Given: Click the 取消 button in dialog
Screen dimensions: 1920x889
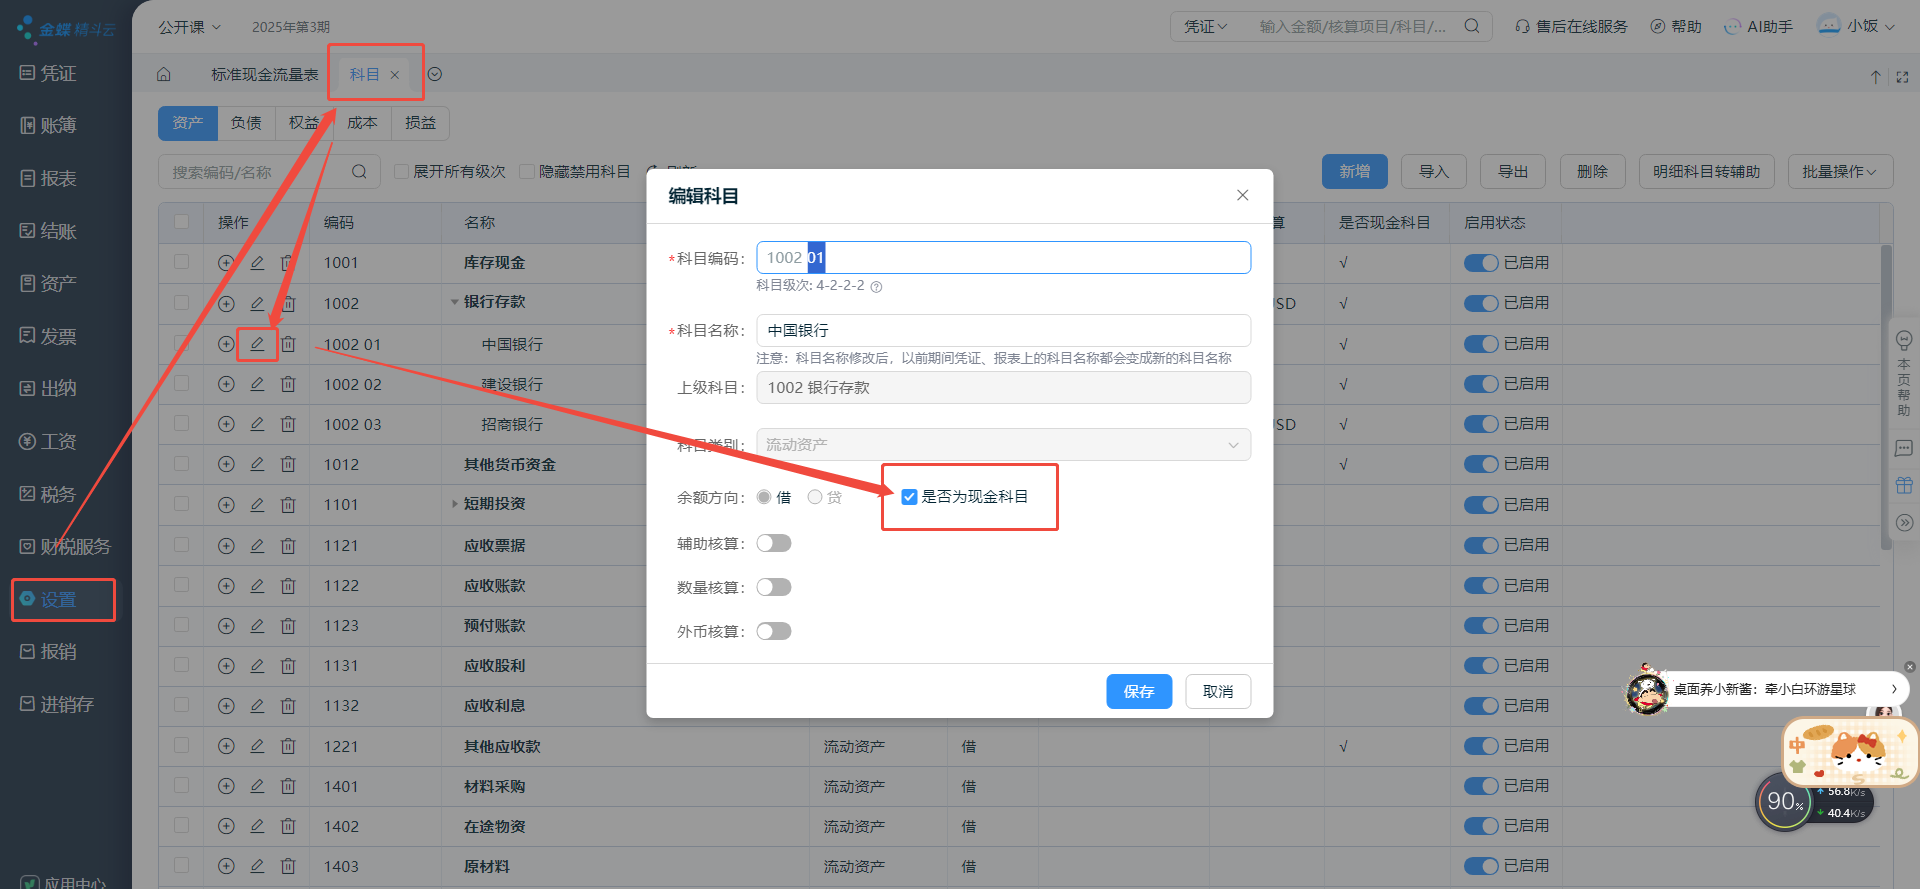Looking at the screenshot, I should pyautogui.click(x=1217, y=691).
